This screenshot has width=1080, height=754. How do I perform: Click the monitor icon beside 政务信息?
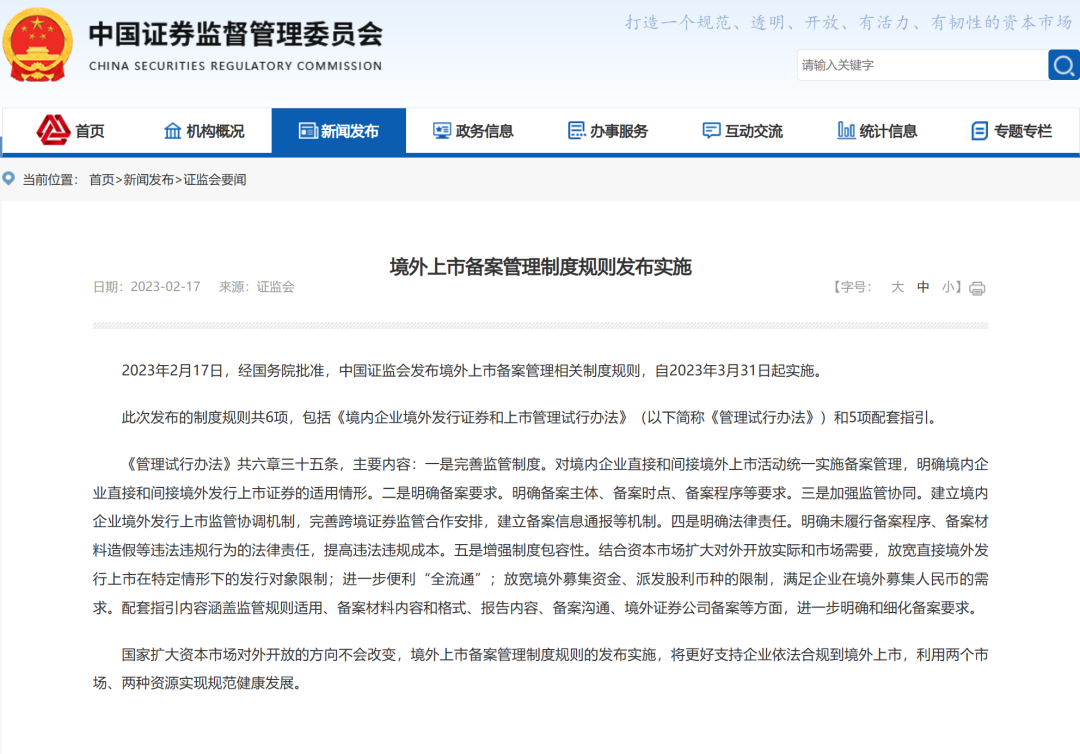click(x=442, y=131)
